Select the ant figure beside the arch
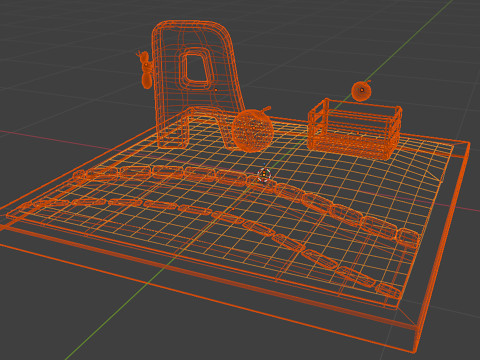Viewport: 480px width, 360px height. pyautogui.click(x=145, y=70)
